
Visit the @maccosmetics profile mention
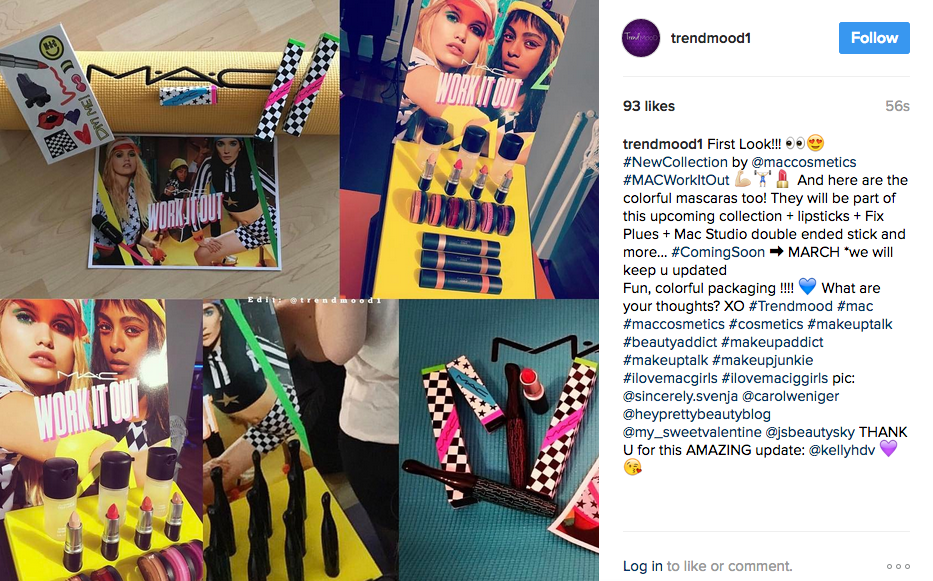tap(804, 162)
